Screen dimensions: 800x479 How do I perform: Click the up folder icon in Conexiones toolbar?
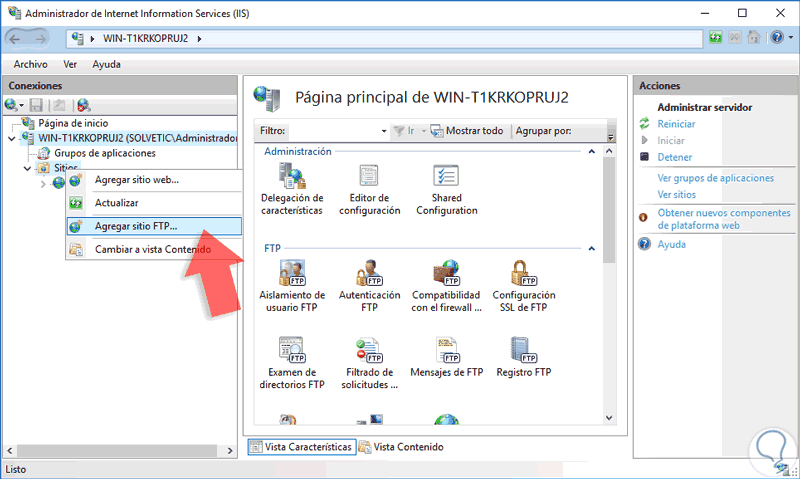tap(59, 105)
